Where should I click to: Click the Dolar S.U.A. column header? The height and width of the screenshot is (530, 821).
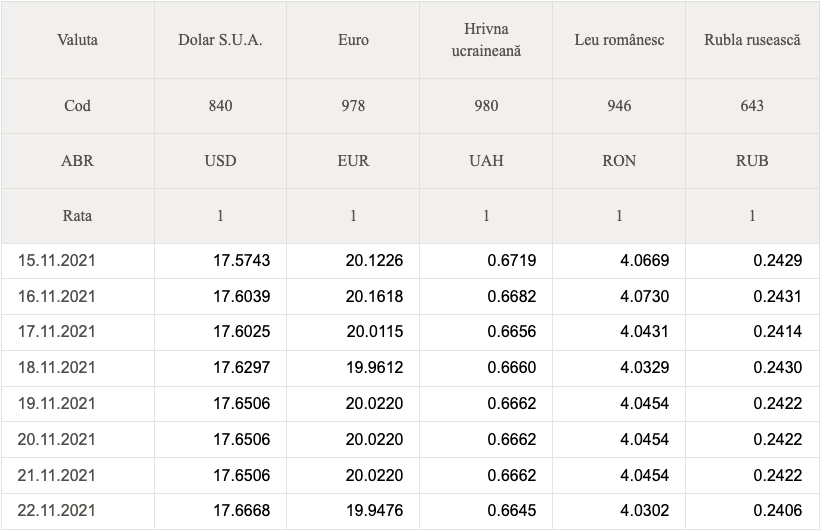click(x=220, y=40)
